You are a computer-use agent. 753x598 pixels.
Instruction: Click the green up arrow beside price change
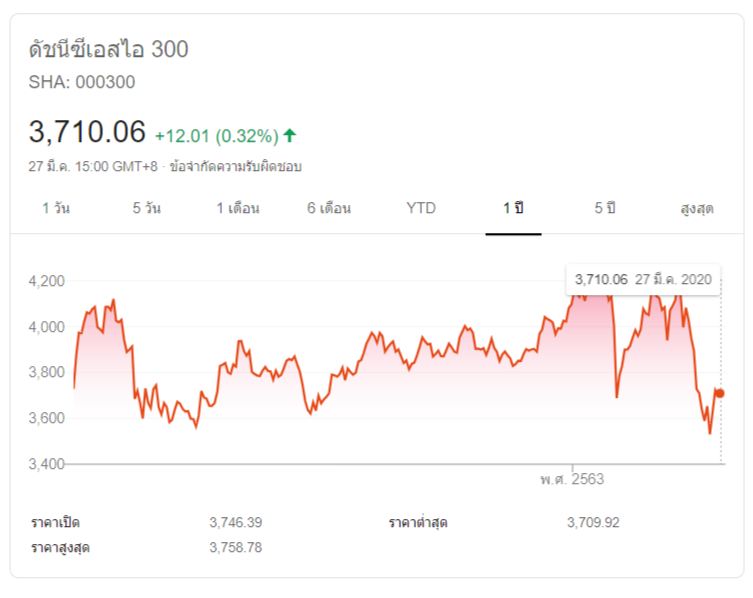(x=290, y=135)
